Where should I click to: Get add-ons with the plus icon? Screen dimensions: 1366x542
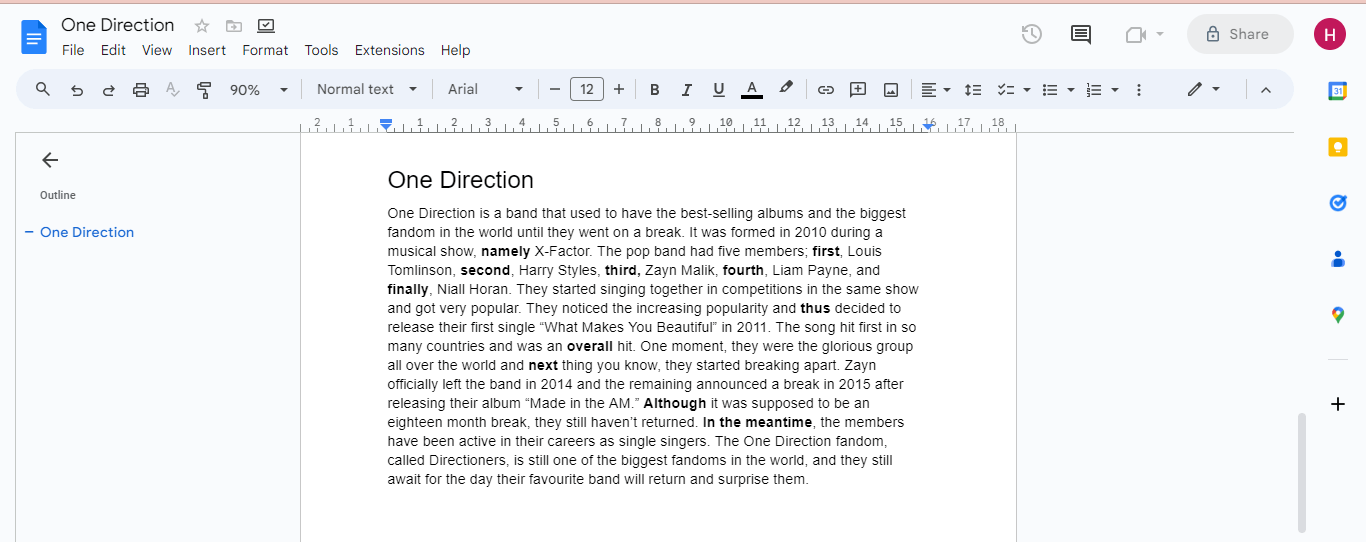(x=1338, y=404)
